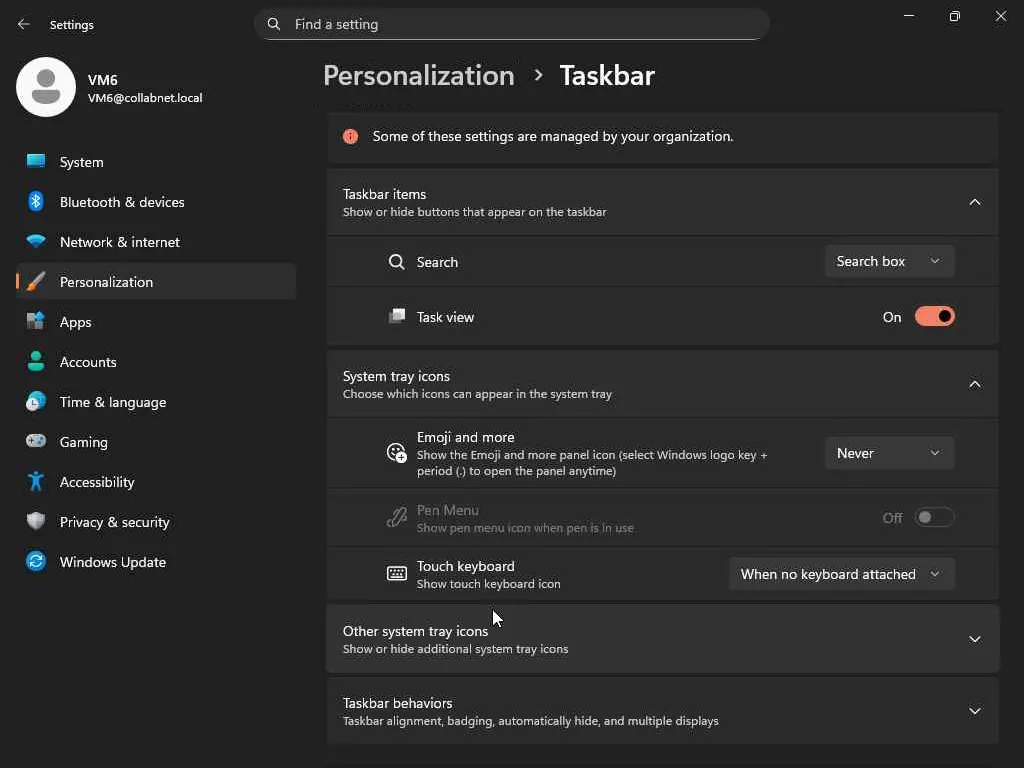Turn off the Task view toggle
1024x768 pixels.
pos(934,317)
